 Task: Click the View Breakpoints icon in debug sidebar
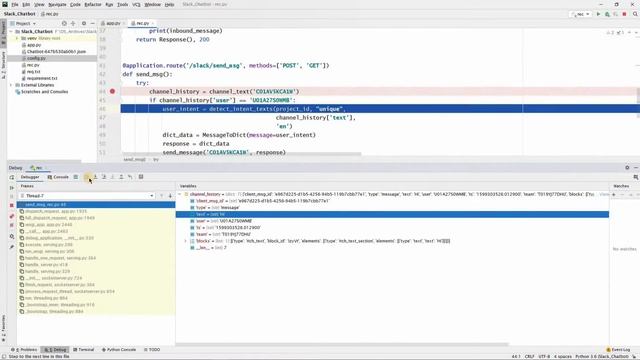(11, 216)
